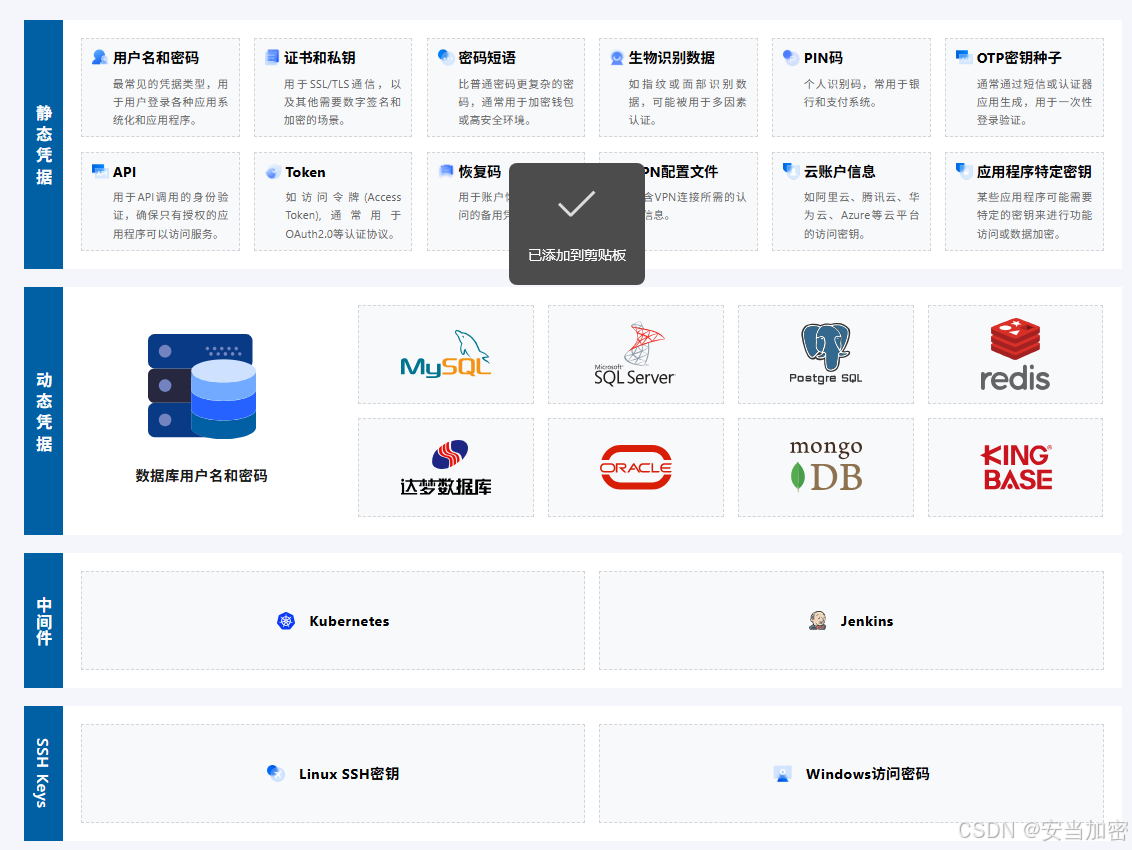
Task: Select the 动态凭据 side tab
Action: coord(43,411)
